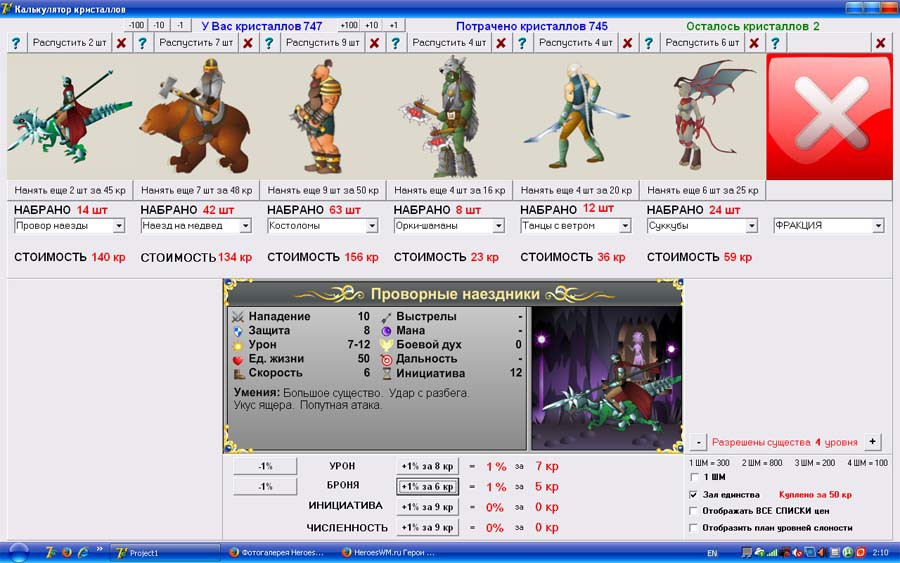Click "Нанять еще 2 шт за 45 кр"
The height and width of the screenshot is (563, 900).
click(70, 190)
